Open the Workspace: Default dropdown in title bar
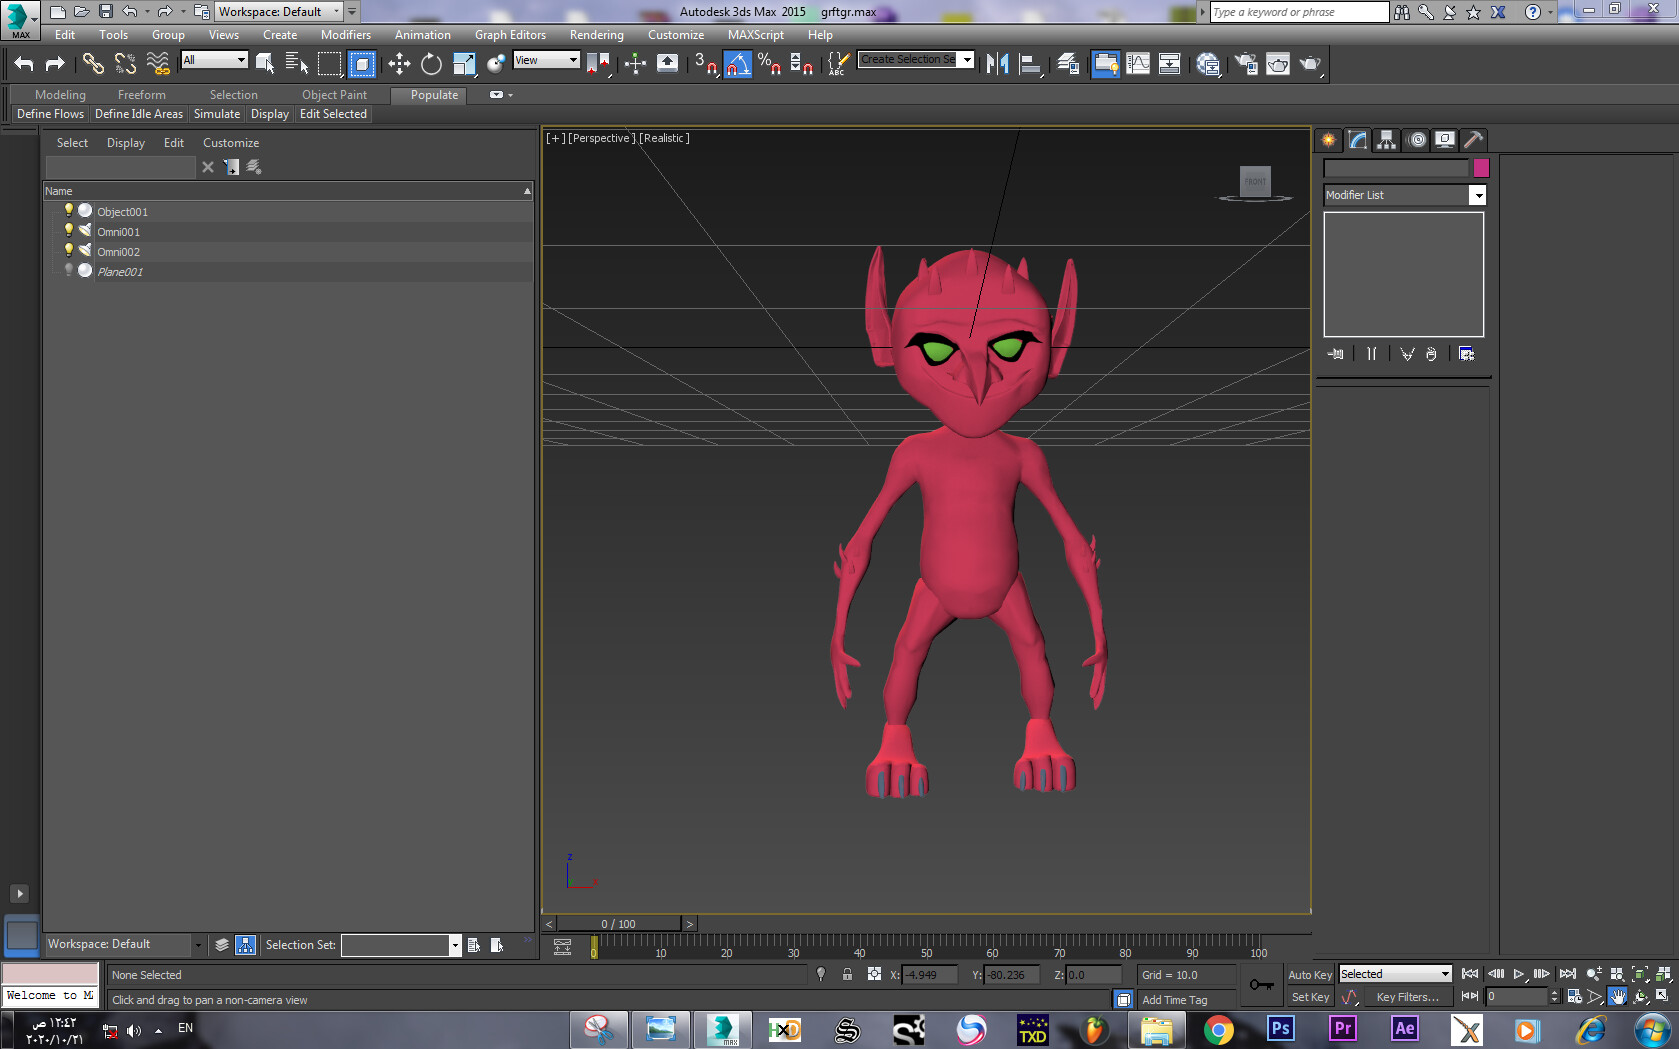 point(280,12)
